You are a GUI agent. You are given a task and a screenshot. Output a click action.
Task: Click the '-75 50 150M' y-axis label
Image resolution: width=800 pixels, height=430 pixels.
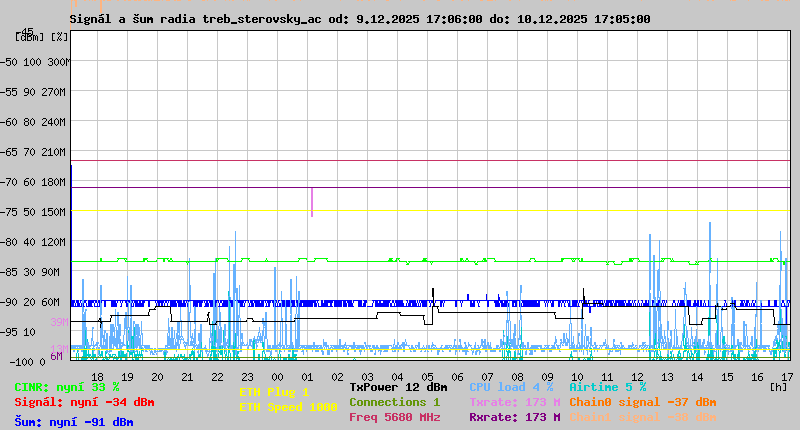click(33, 212)
